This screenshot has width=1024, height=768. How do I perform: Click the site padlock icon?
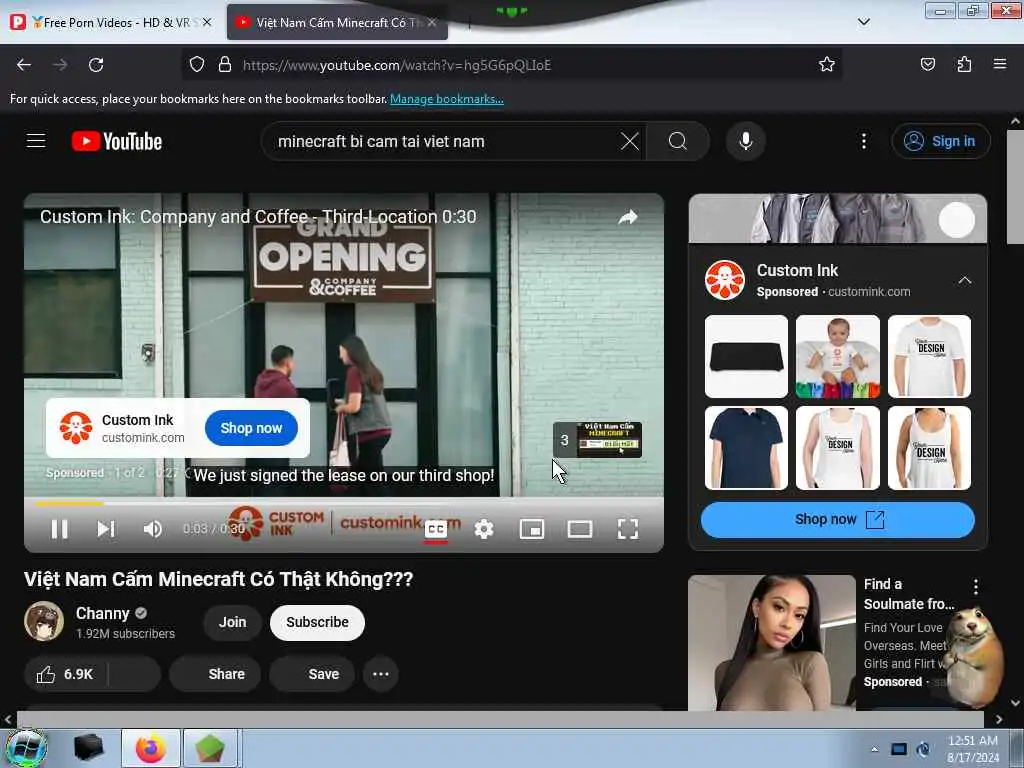225,65
